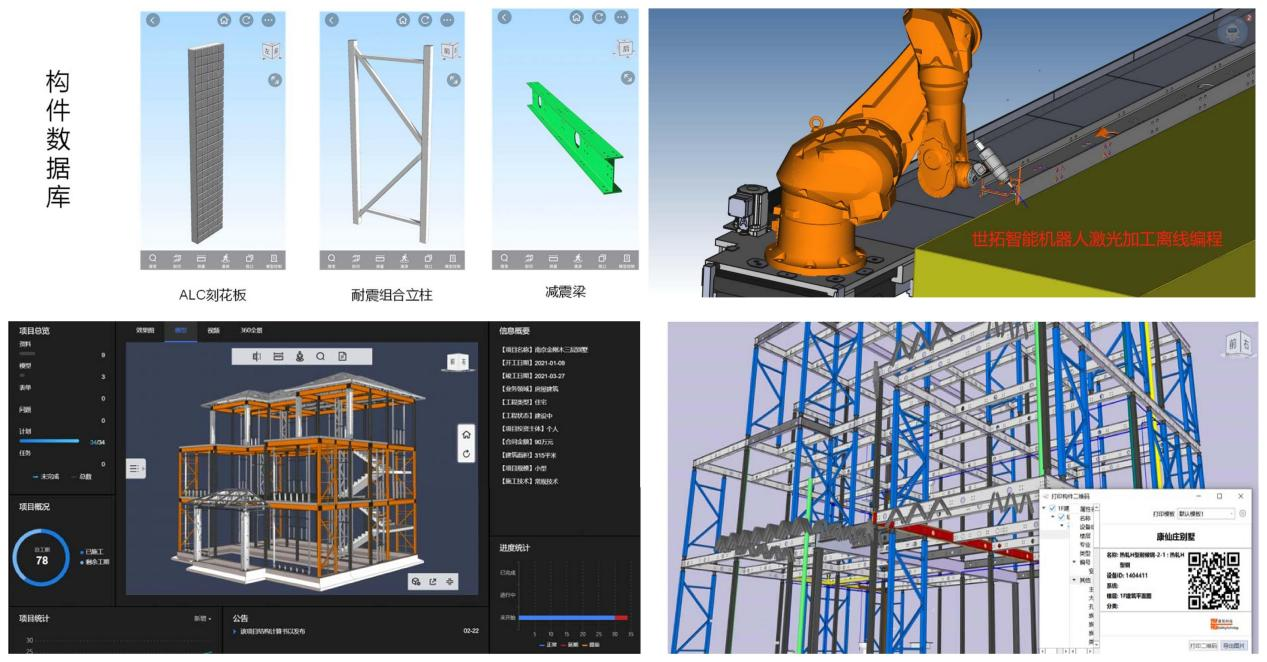Open the 打印模板 template dropdown

1207,513
